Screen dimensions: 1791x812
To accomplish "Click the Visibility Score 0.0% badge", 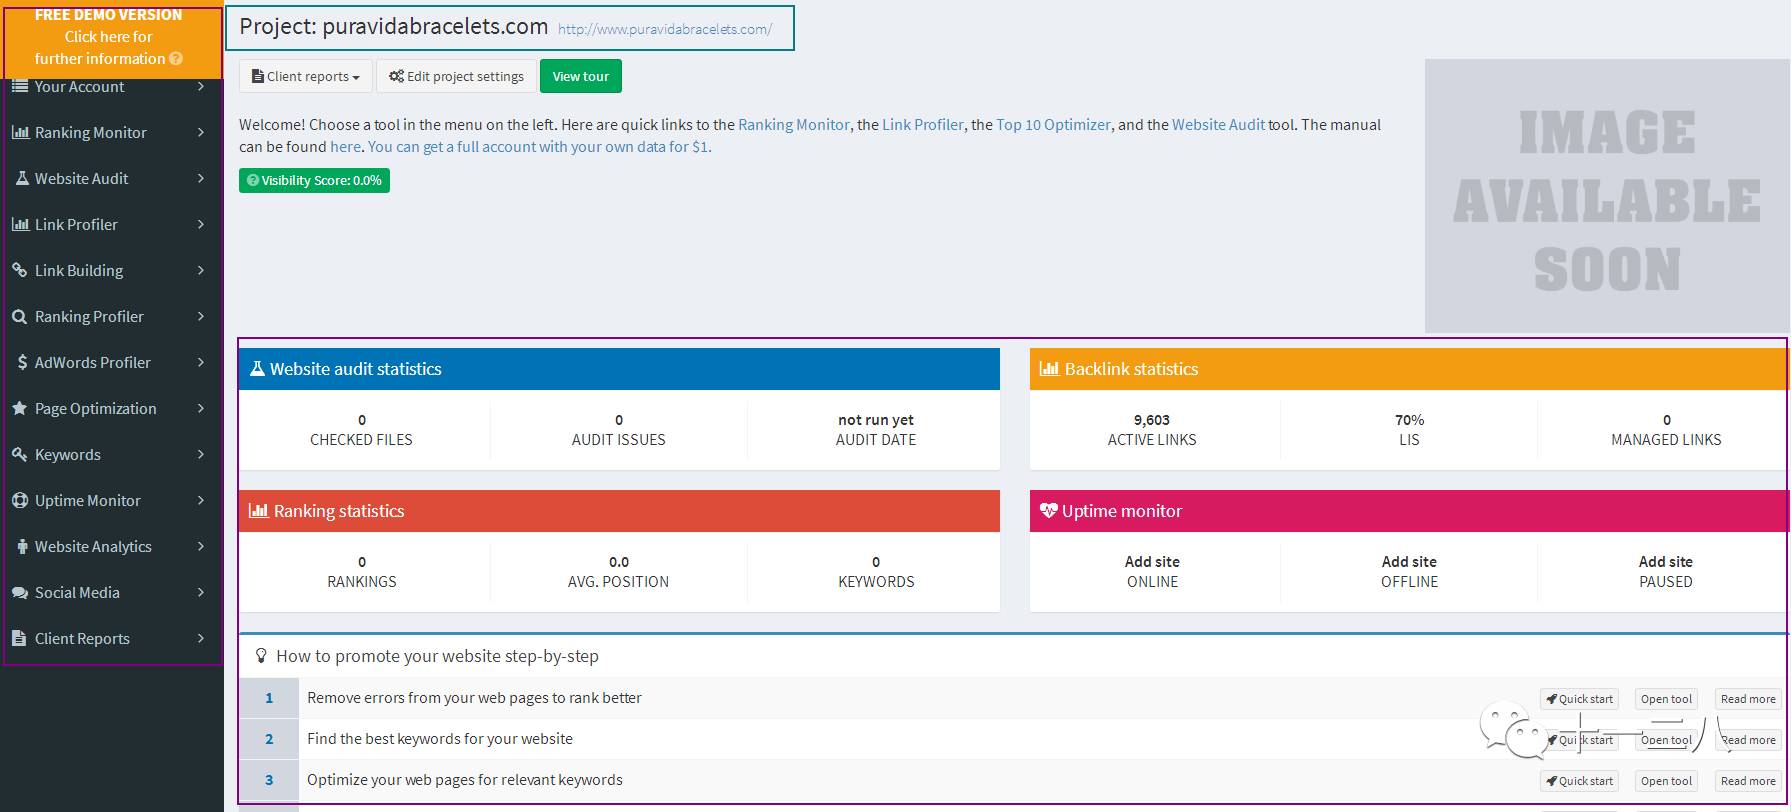I will coord(314,180).
